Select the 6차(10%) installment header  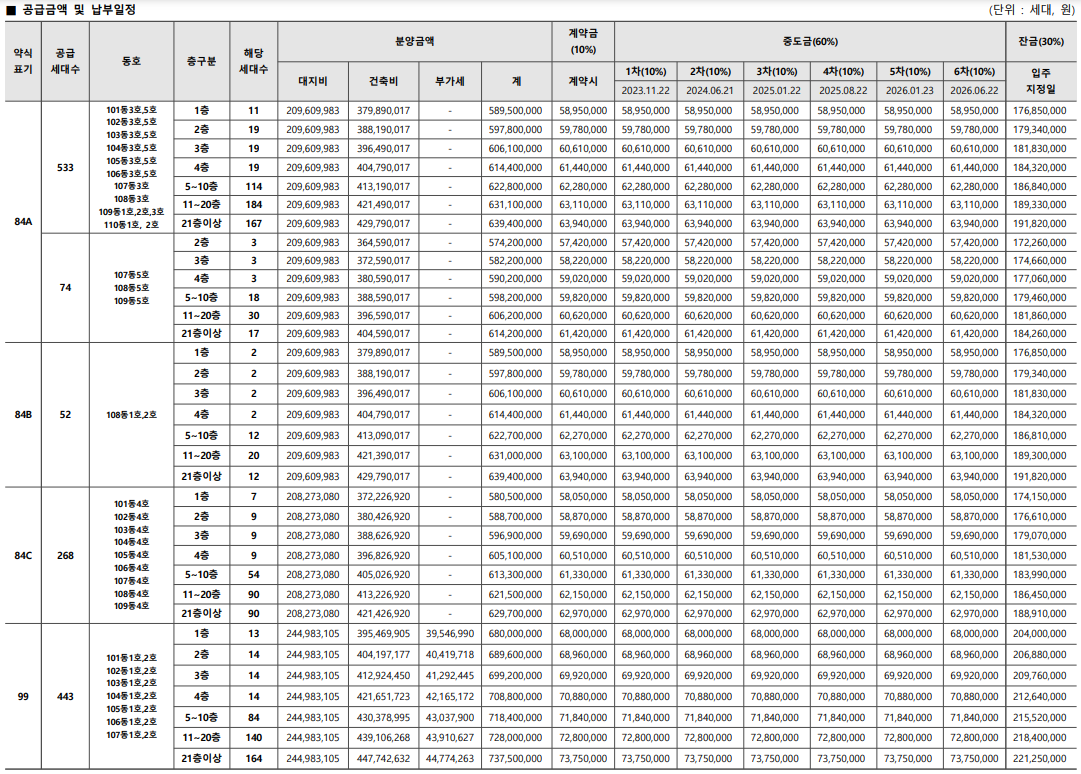pos(974,72)
